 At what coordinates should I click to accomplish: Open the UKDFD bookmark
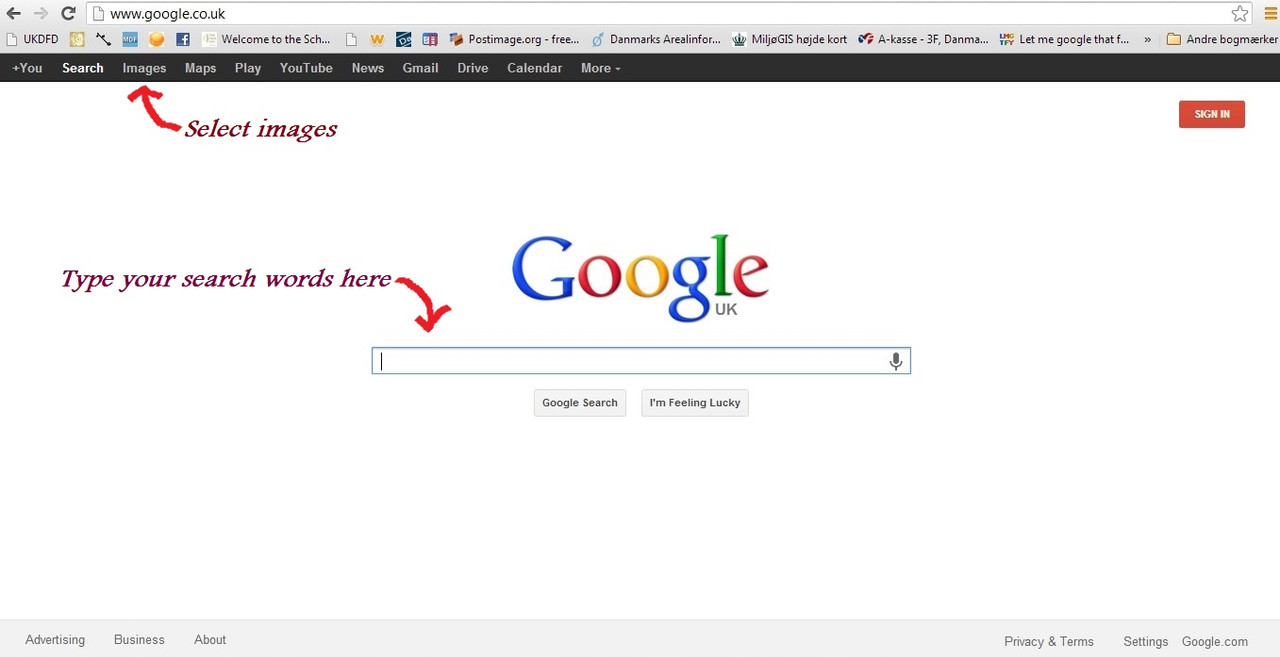click(32, 40)
